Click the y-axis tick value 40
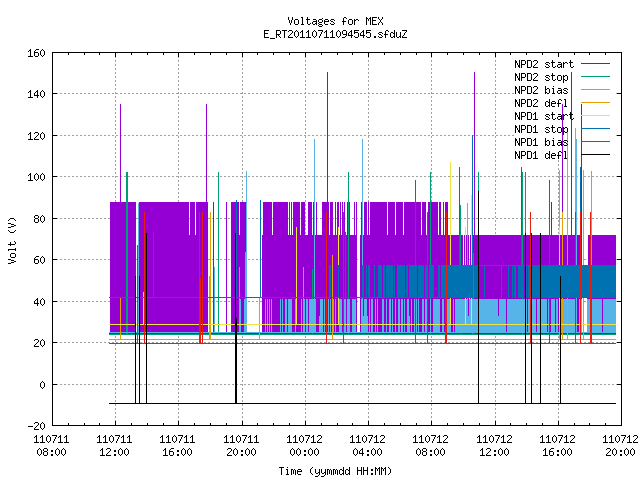This screenshot has width=640, height=480. coord(40,302)
